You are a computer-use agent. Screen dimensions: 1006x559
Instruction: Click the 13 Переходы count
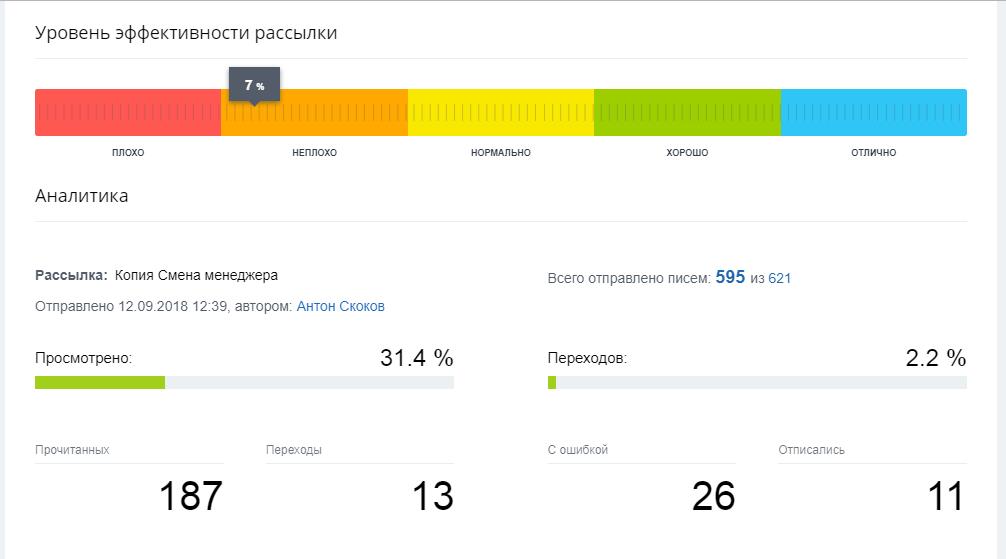[x=432, y=496]
